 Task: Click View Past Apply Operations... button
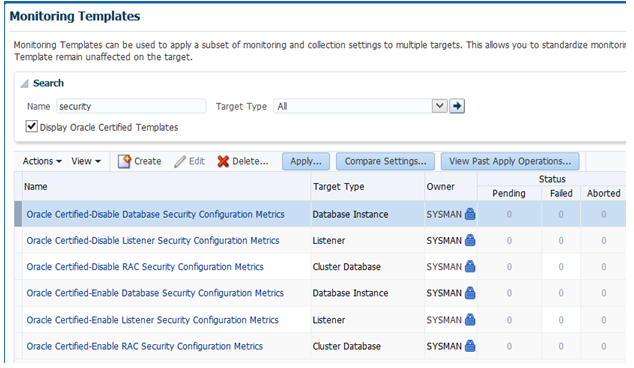pos(510,161)
